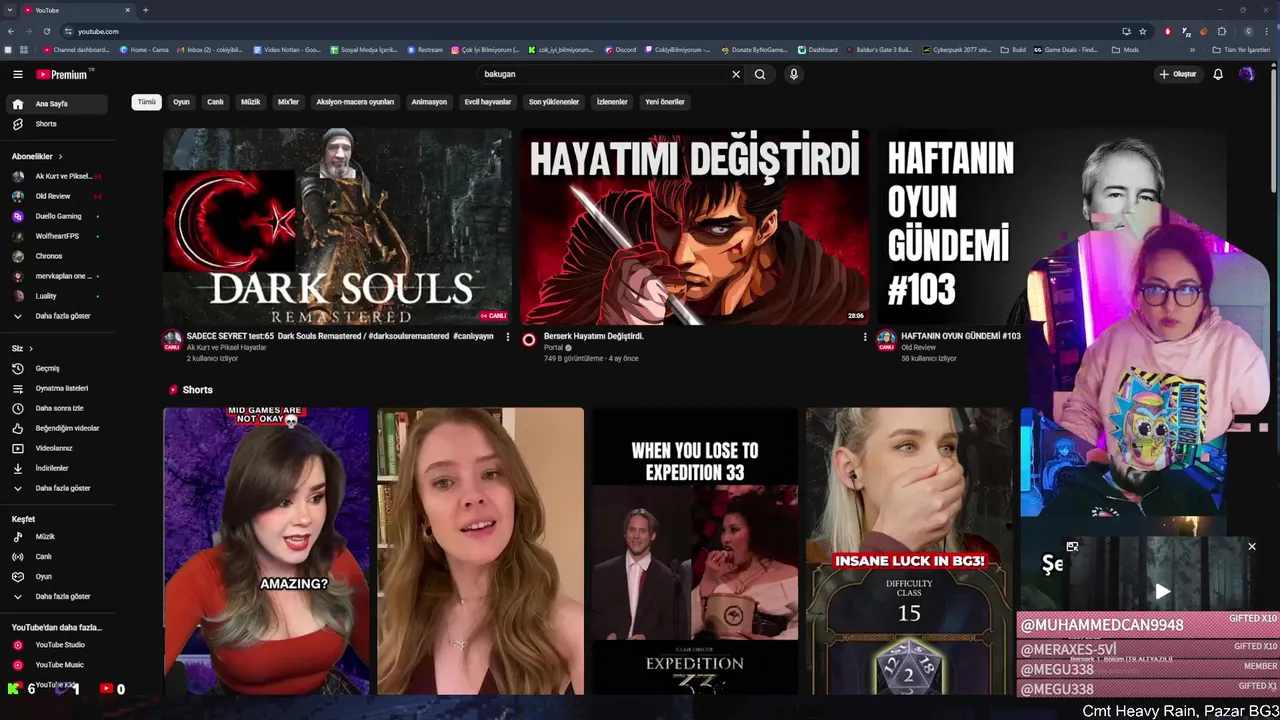The width and height of the screenshot is (1280, 720).
Task: Expand Daha fazla göster under Siz
Action: pyautogui.click(x=57, y=488)
